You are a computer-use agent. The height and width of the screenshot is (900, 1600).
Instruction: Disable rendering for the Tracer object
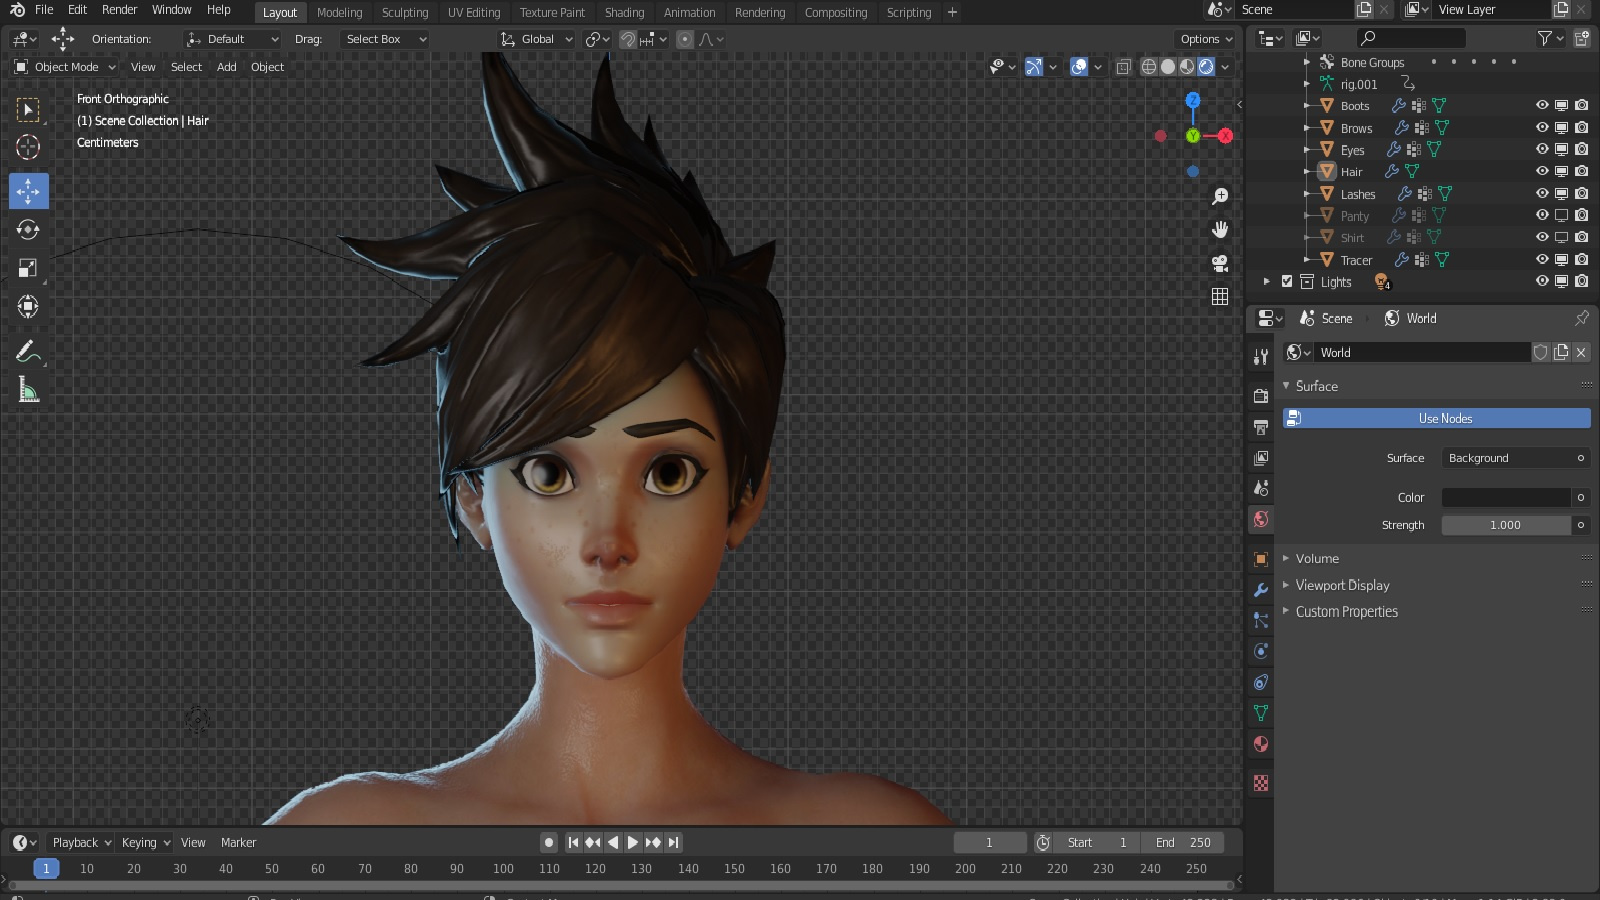[1581, 259]
